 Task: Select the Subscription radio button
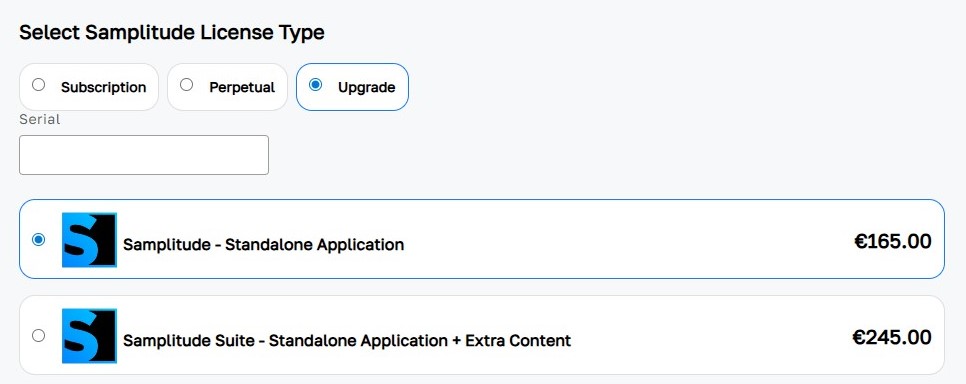(38, 85)
